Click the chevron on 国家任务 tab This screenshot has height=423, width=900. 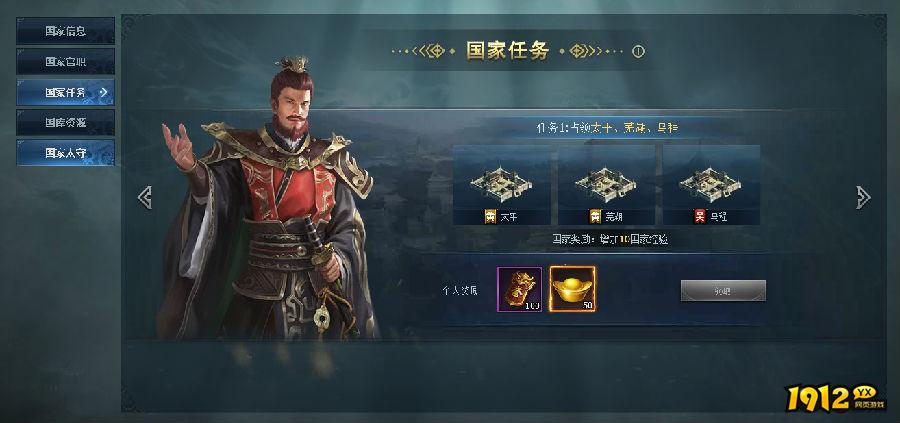103,92
